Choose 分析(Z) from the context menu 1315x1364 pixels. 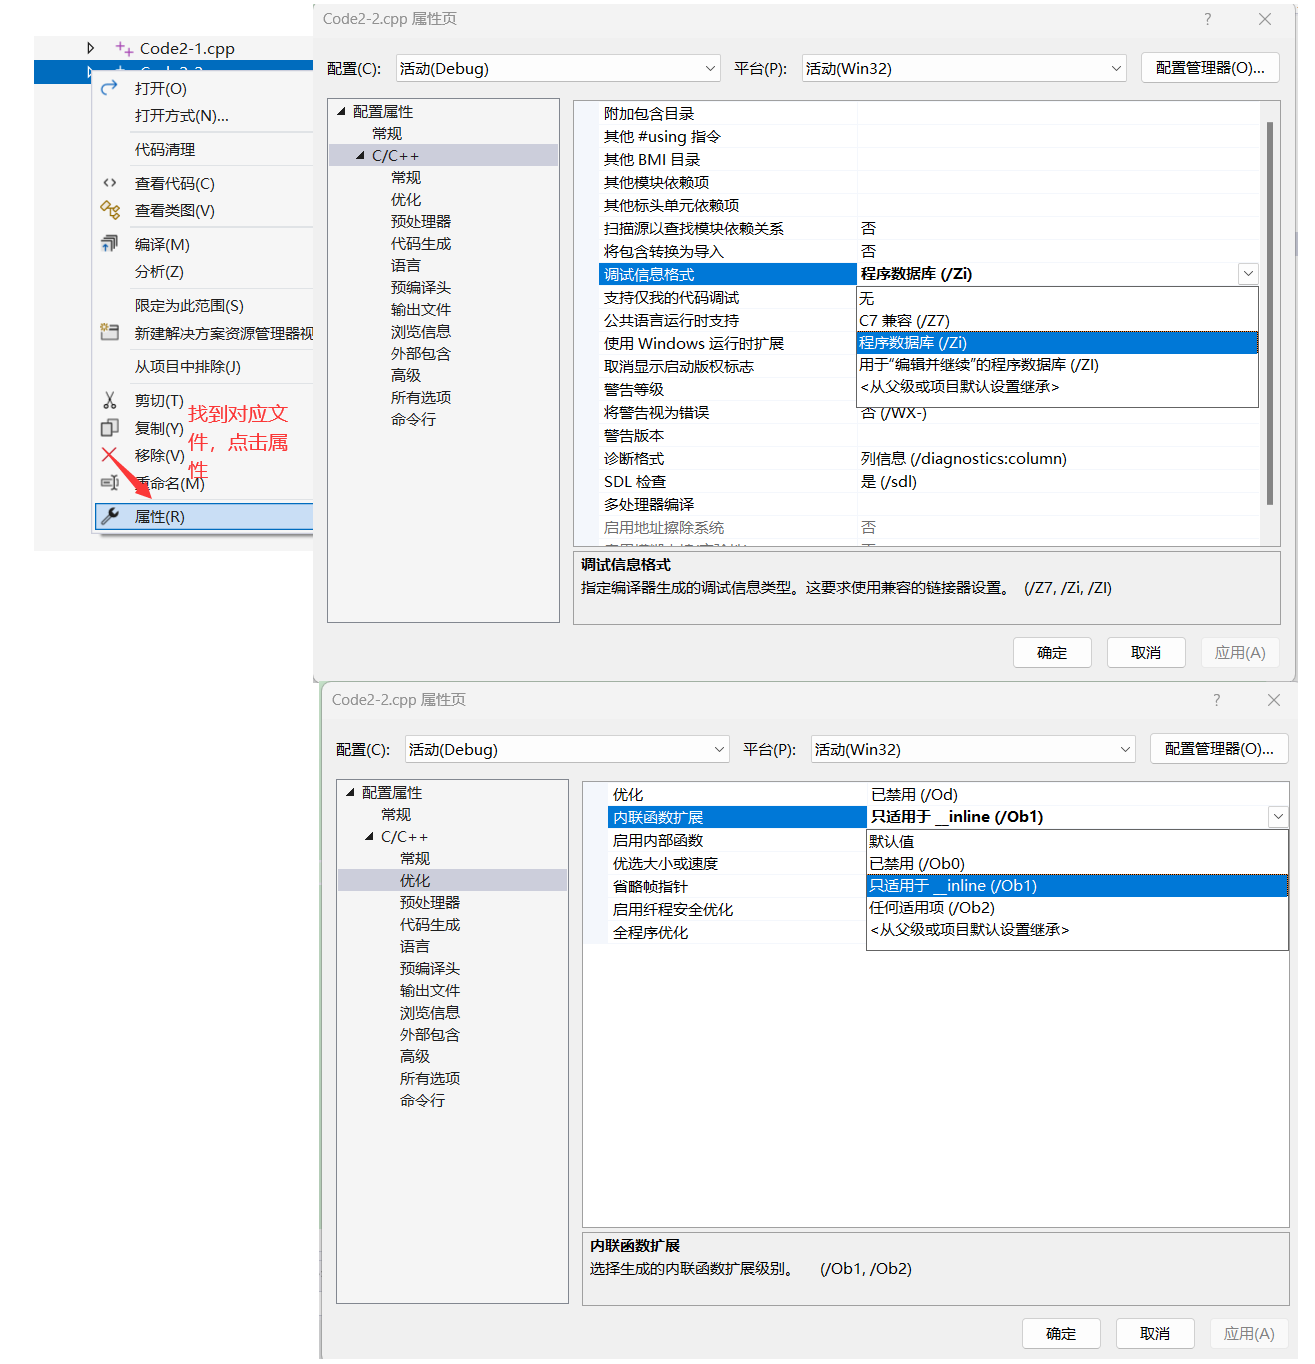tap(159, 272)
